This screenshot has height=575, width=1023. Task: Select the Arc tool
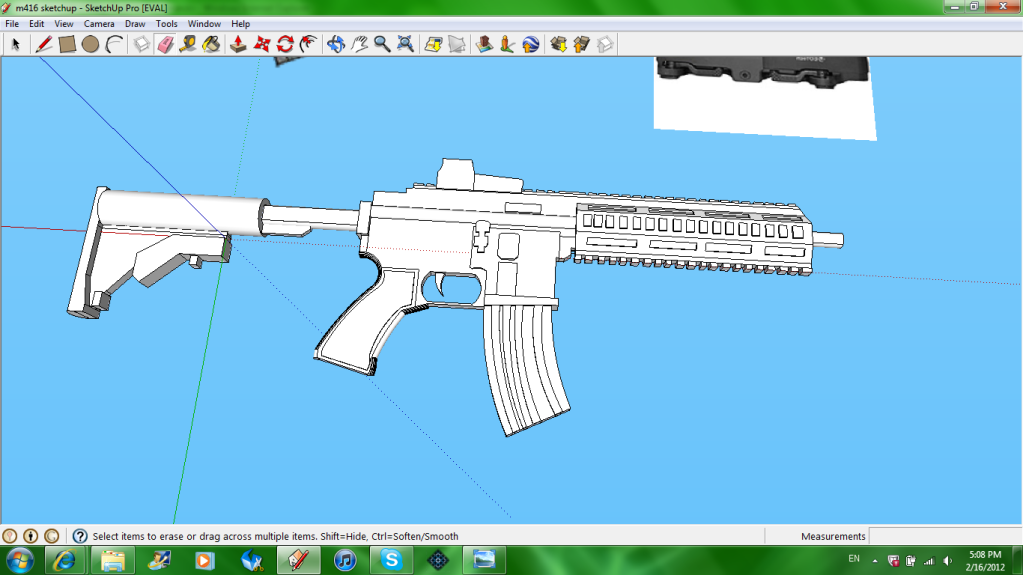[x=114, y=44]
